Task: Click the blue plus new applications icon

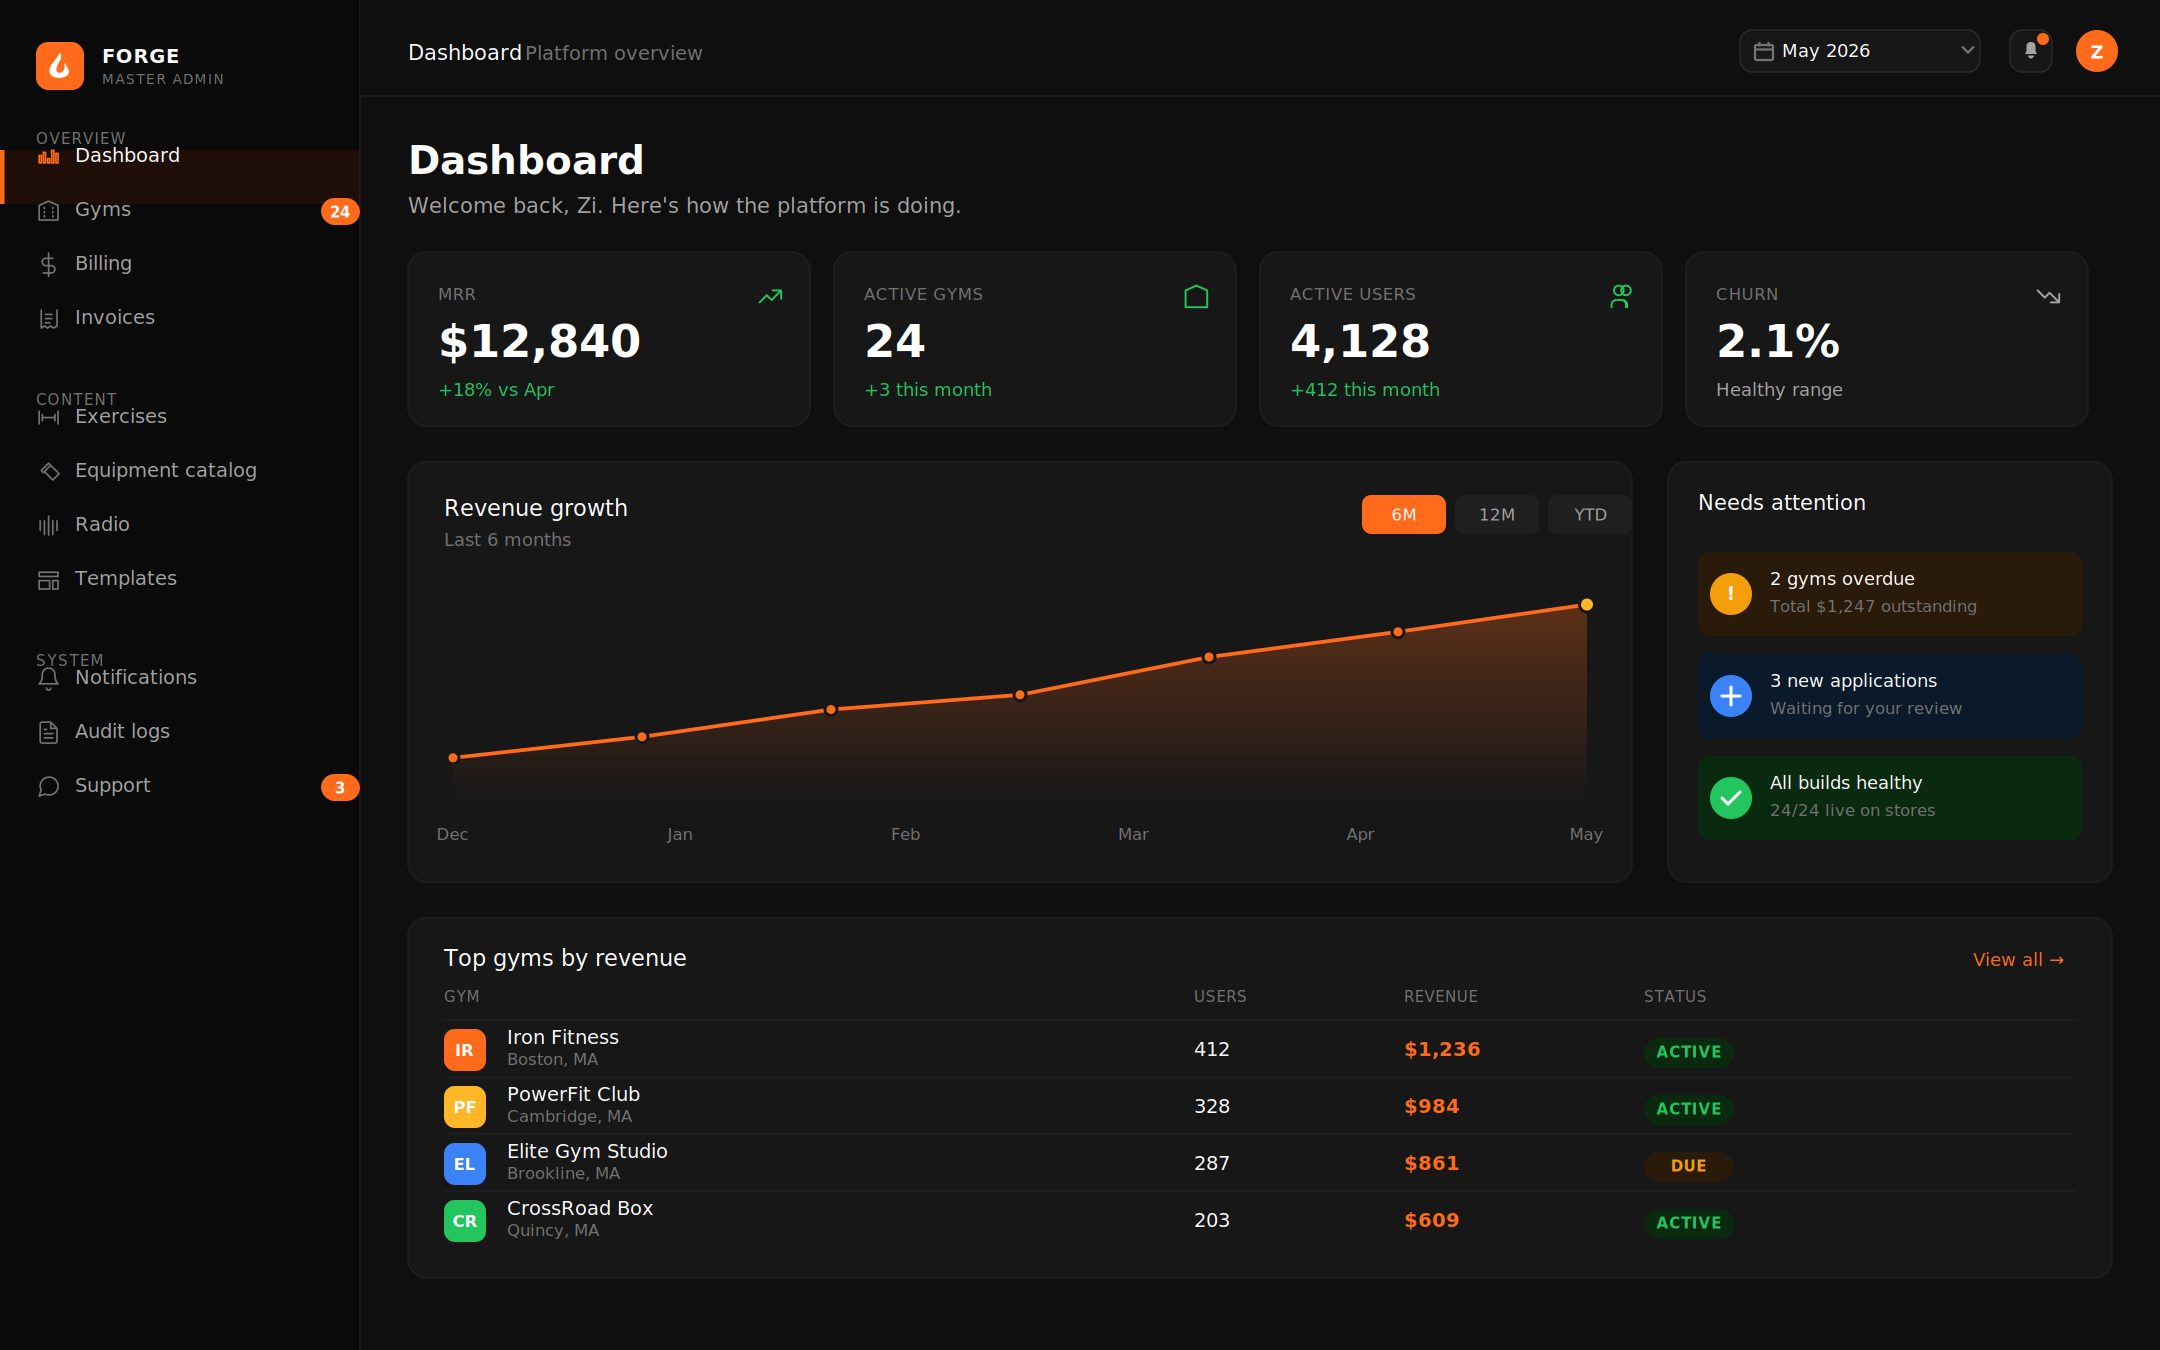Action: click(1731, 696)
